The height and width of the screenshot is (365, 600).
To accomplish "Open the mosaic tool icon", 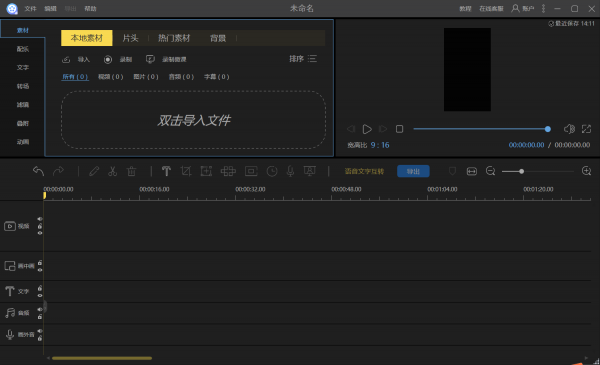I will click(x=228, y=171).
